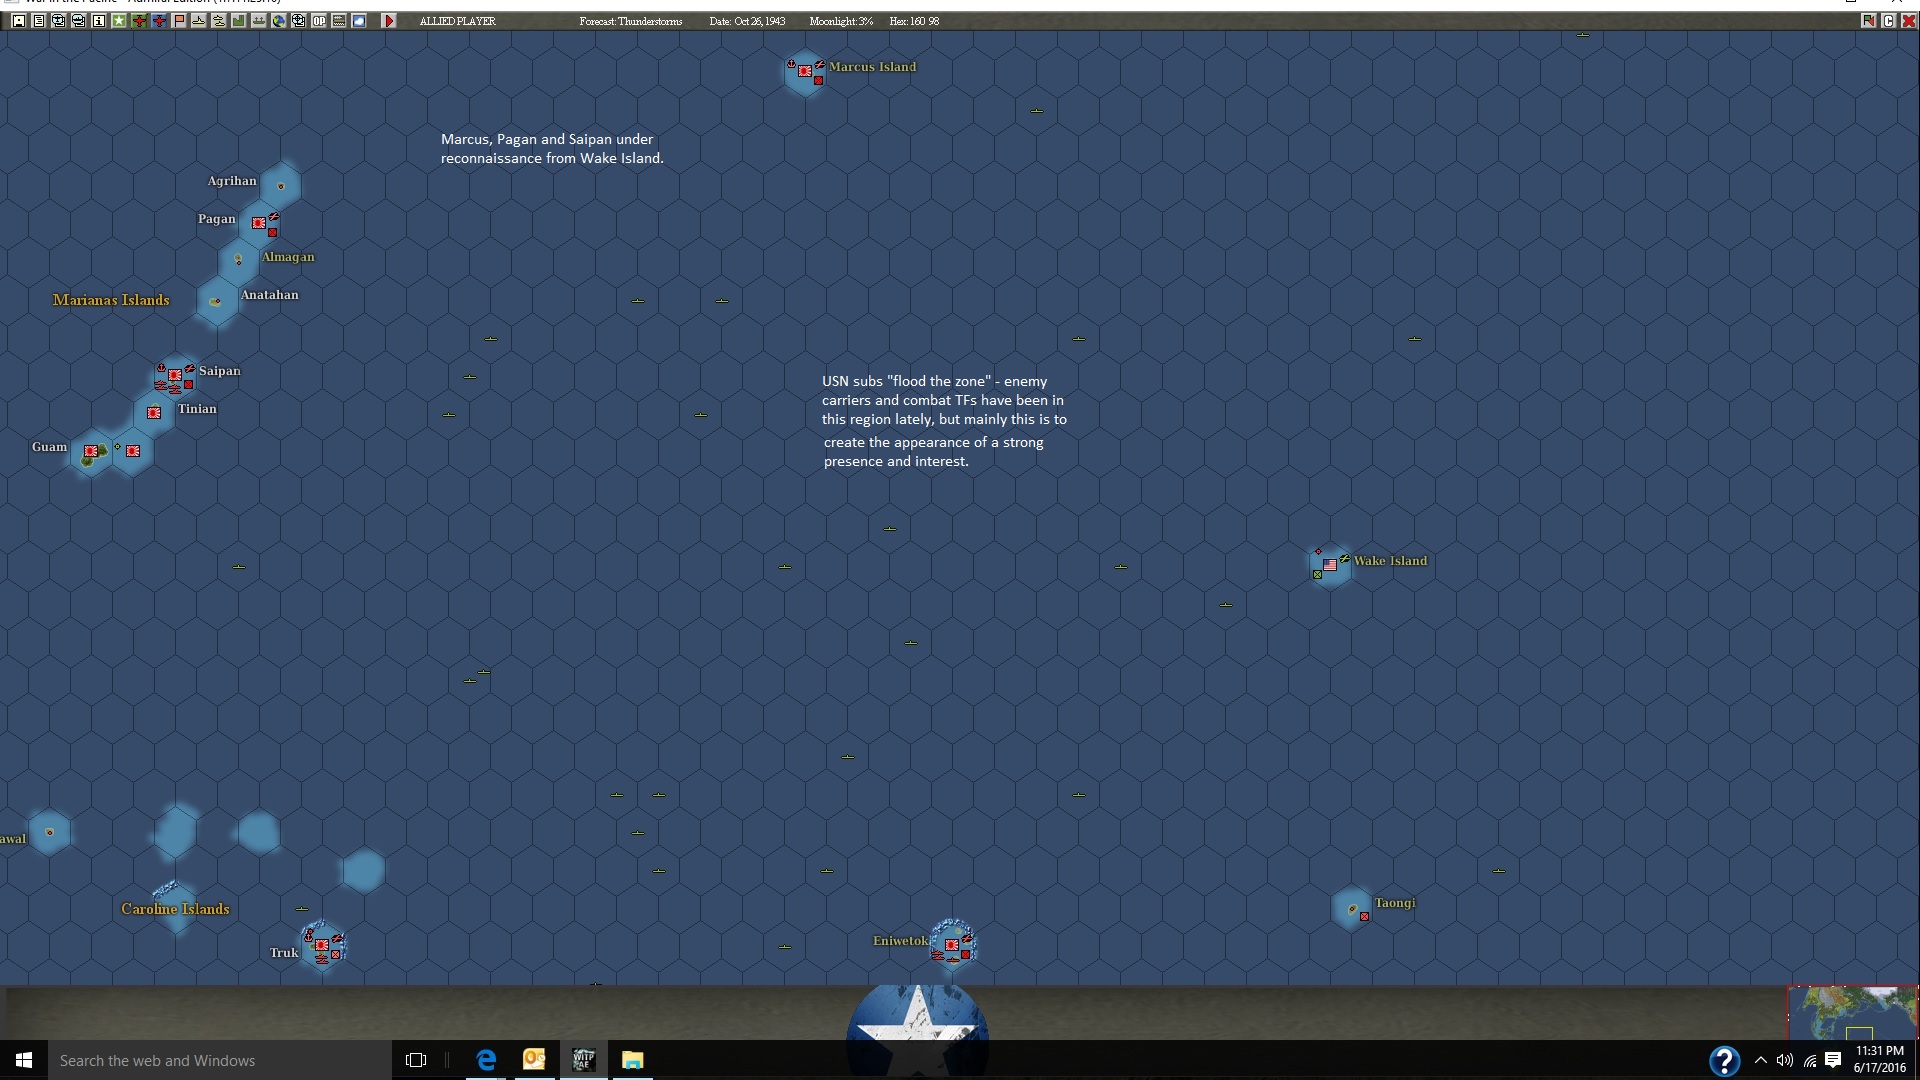Click the minimap thumbnail in corner
Image resolution: width=1920 pixels, height=1080 pixels.
coord(1852,1012)
